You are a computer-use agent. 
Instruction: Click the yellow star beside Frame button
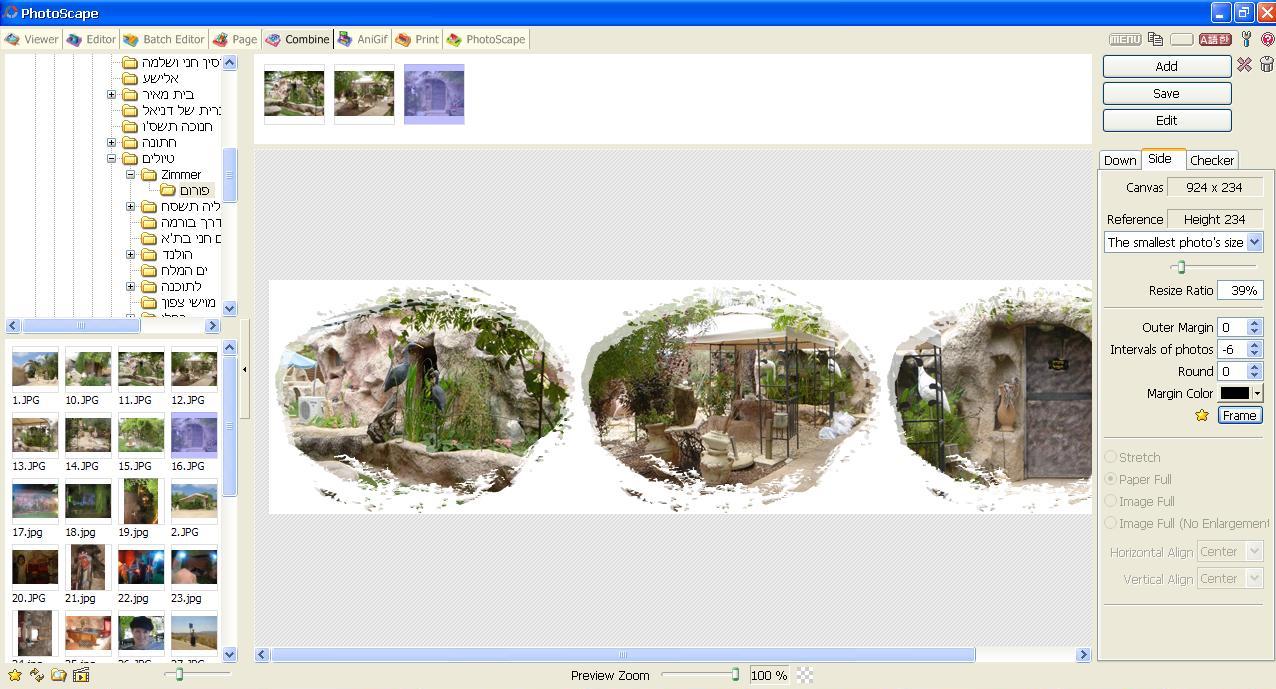point(1202,415)
